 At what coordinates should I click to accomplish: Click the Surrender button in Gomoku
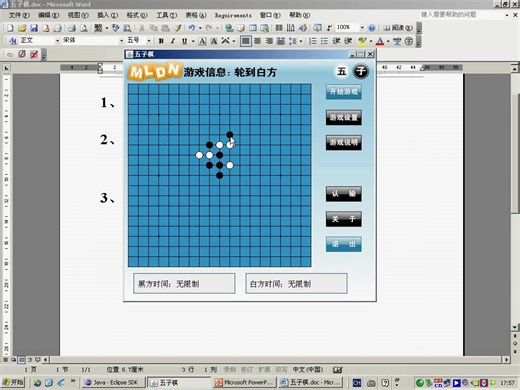coord(344,194)
